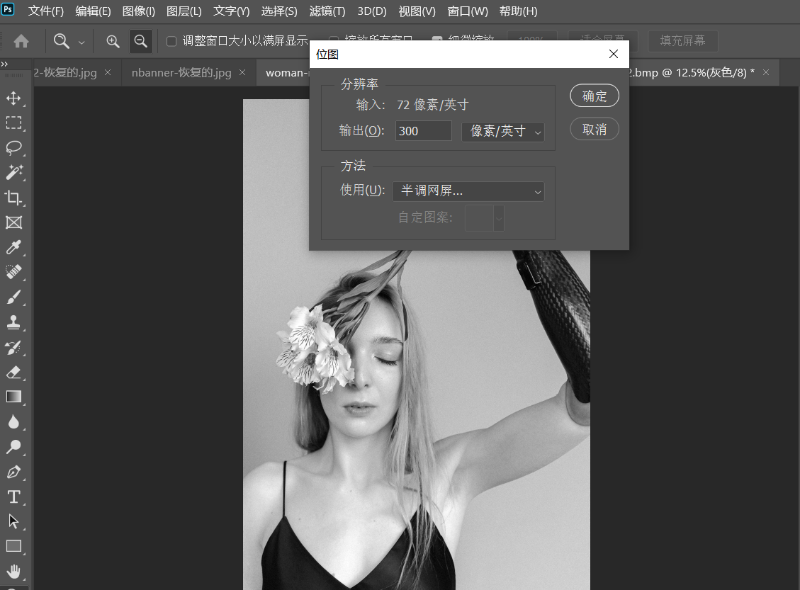Enable resize window to fit checkbox

click(x=171, y=41)
